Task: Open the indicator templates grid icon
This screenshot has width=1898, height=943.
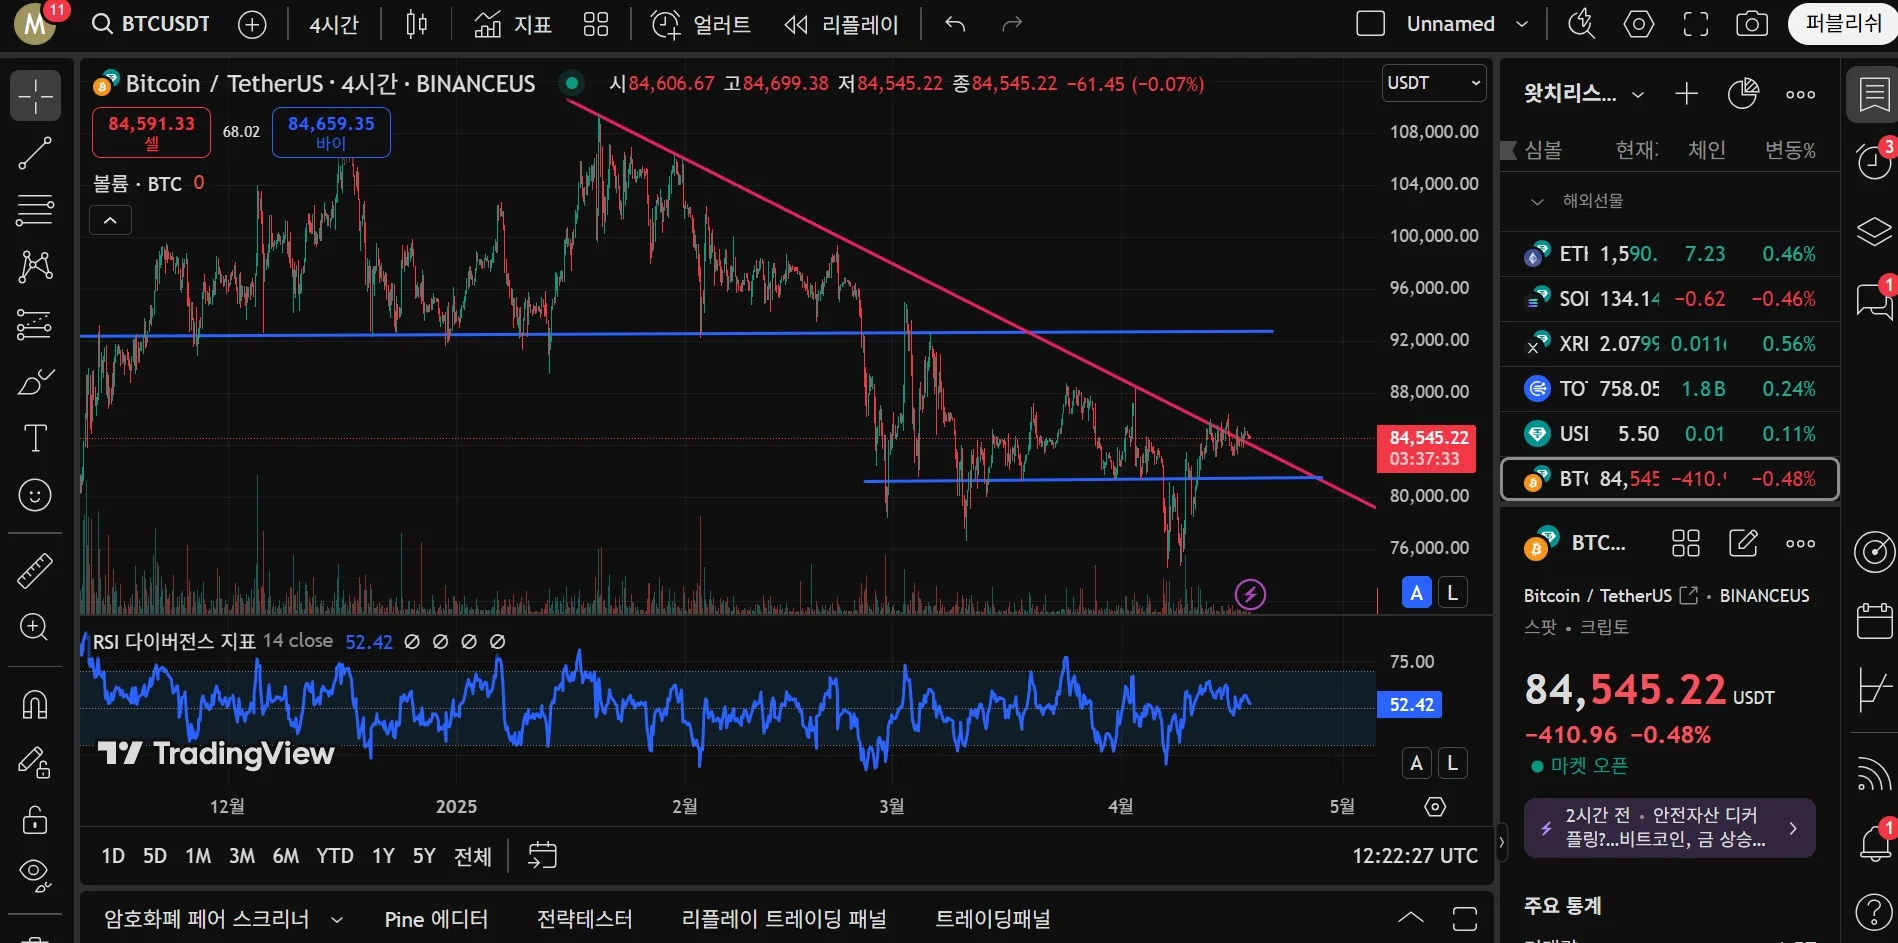Action: point(596,24)
